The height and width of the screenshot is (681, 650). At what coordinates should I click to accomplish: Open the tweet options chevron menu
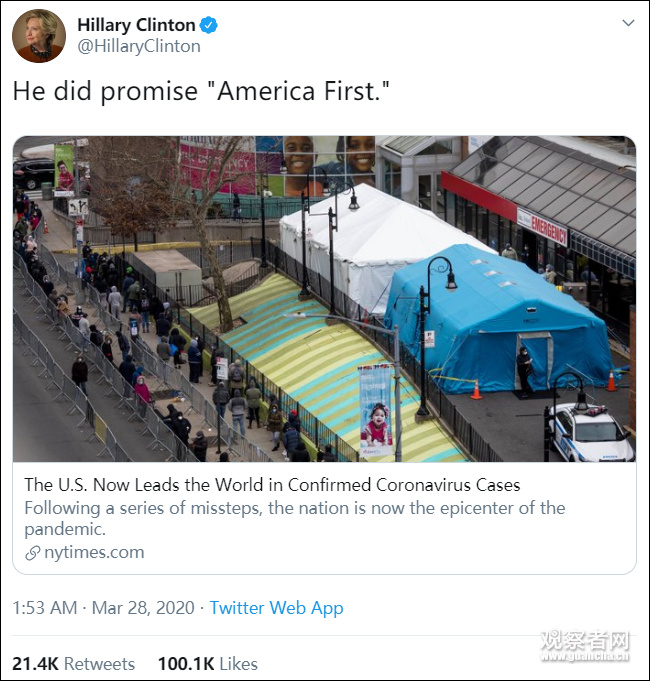tap(627, 23)
